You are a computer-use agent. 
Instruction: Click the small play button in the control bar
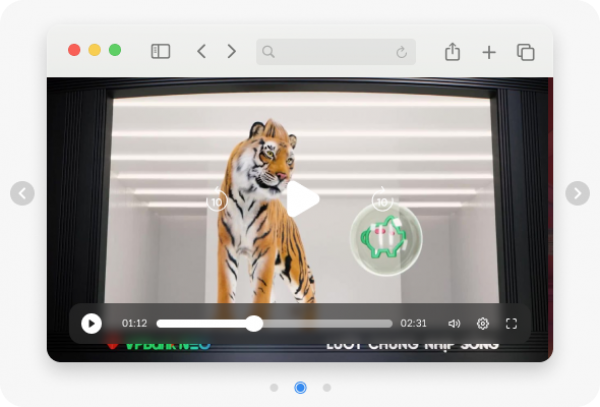coord(91,323)
